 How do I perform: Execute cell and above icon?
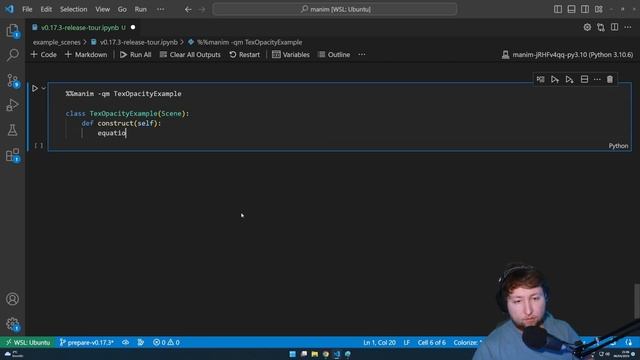(x=555, y=79)
